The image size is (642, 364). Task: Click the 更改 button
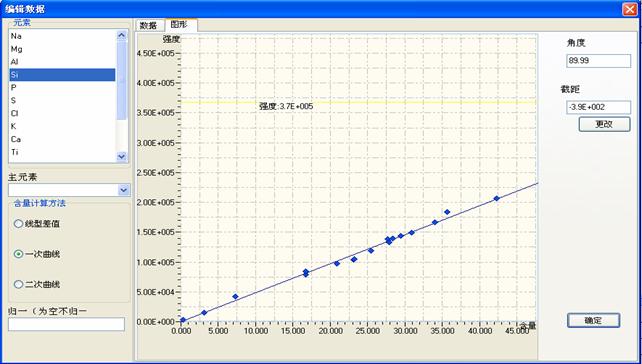pos(604,124)
